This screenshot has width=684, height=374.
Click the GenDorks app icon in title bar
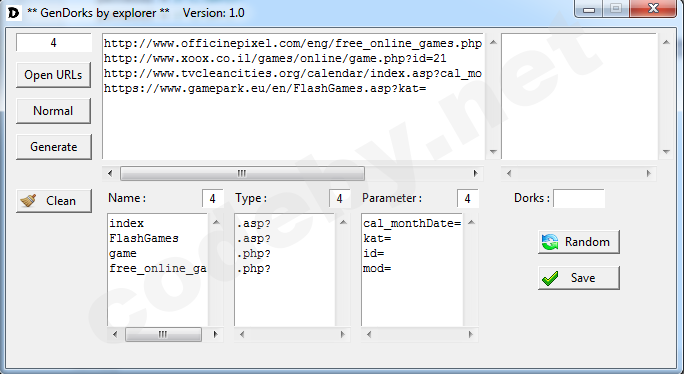(14, 13)
